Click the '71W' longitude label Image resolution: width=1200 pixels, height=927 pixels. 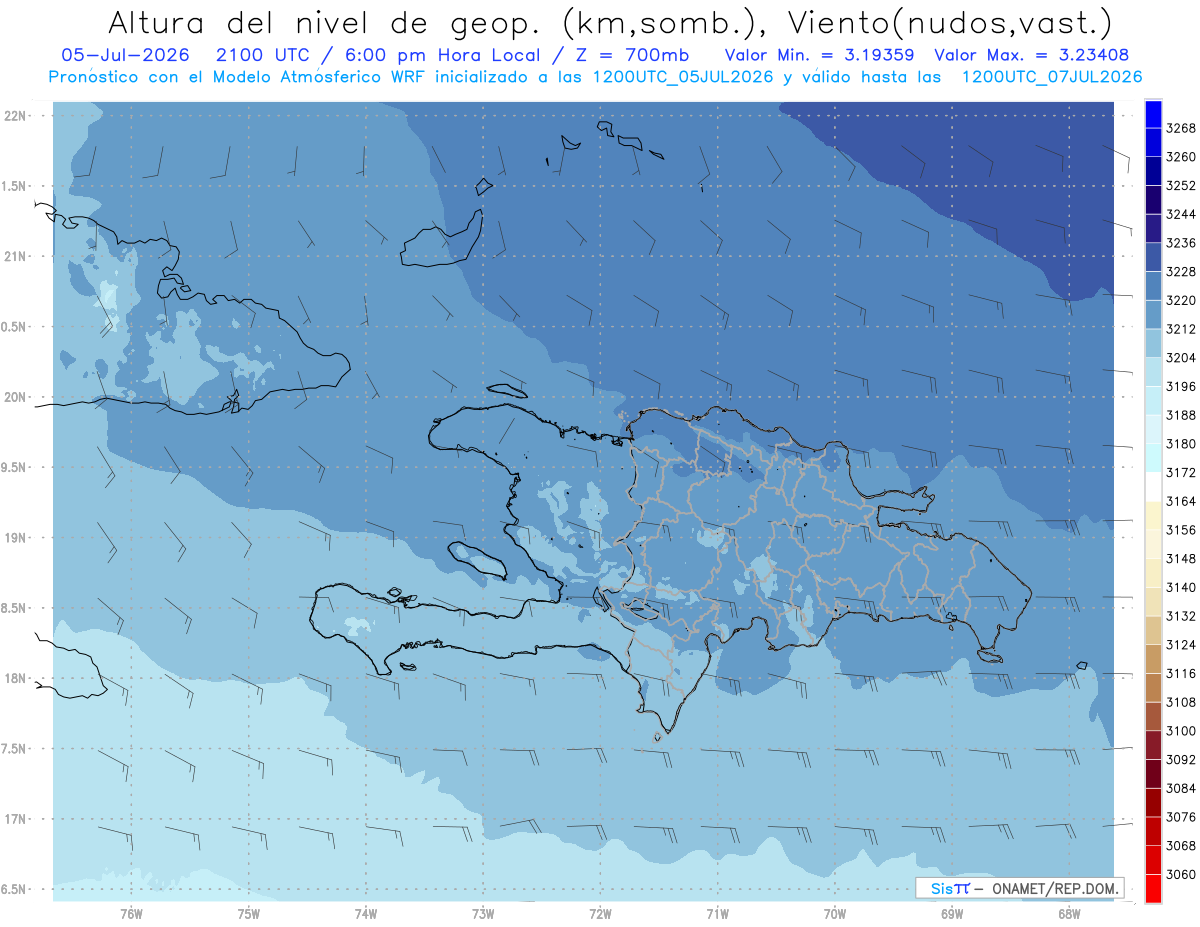[x=717, y=913]
